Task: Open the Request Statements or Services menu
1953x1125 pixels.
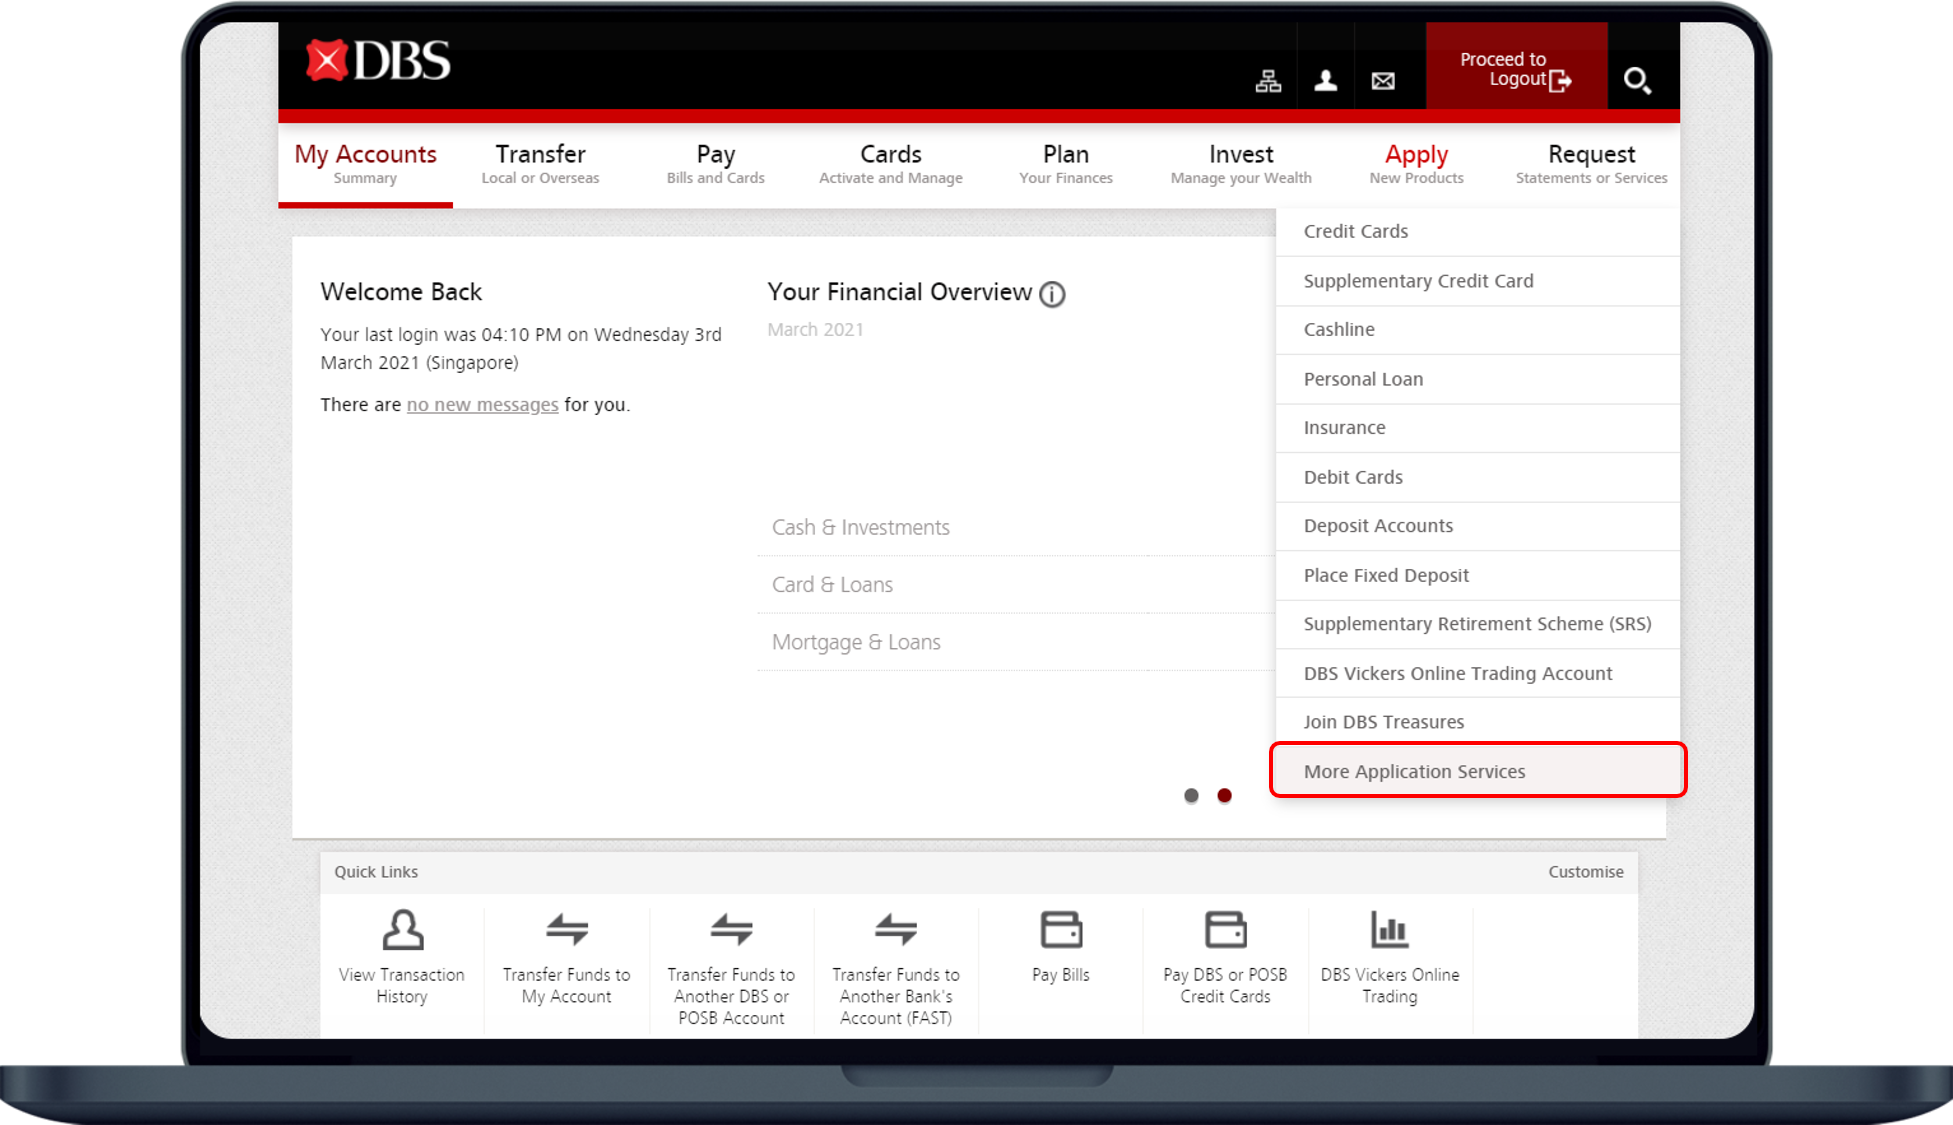Action: (1591, 164)
